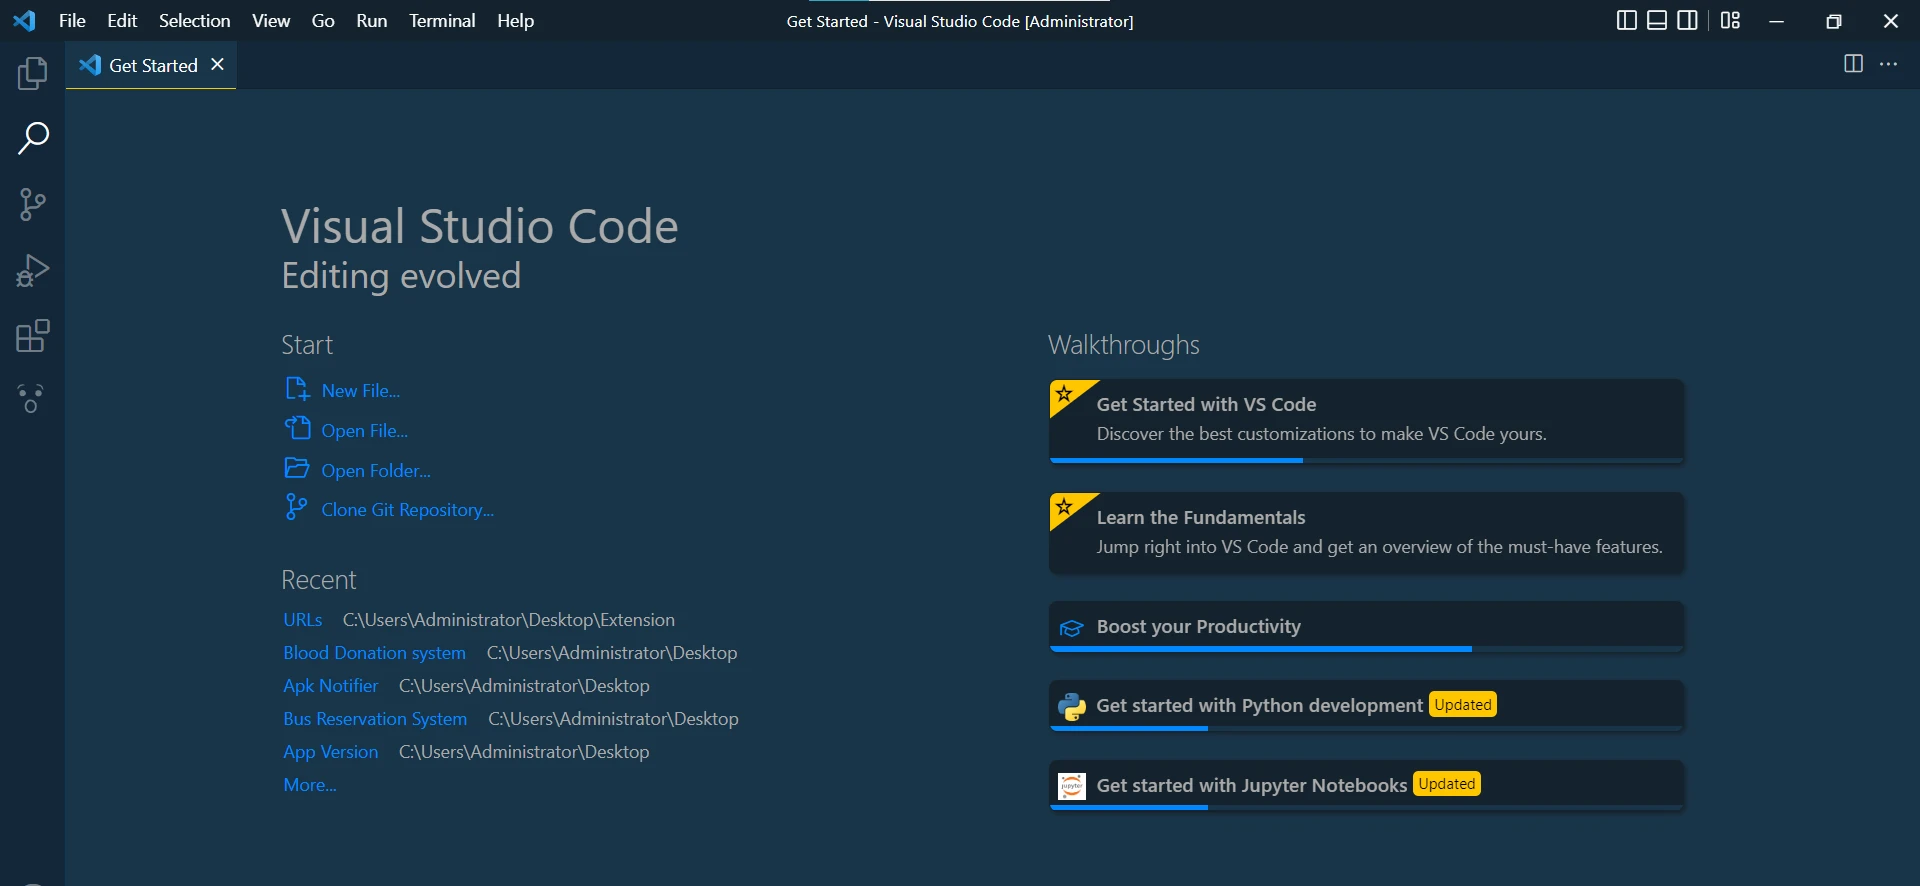Open recent Blood Donation system folder
The width and height of the screenshot is (1920, 886).
click(374, 653)
